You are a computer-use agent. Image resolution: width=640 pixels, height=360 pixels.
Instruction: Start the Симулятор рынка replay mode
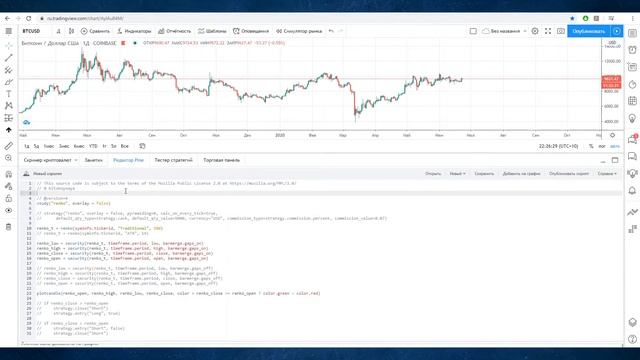(299, 31)
